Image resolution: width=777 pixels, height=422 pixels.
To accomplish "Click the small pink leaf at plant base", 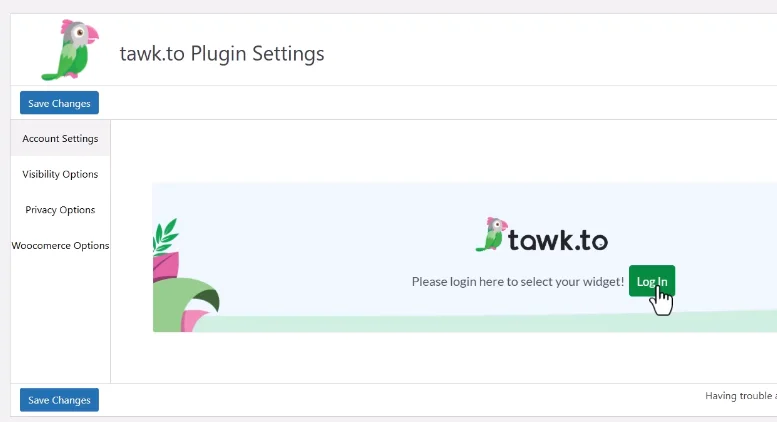I will tap(194, 320).
